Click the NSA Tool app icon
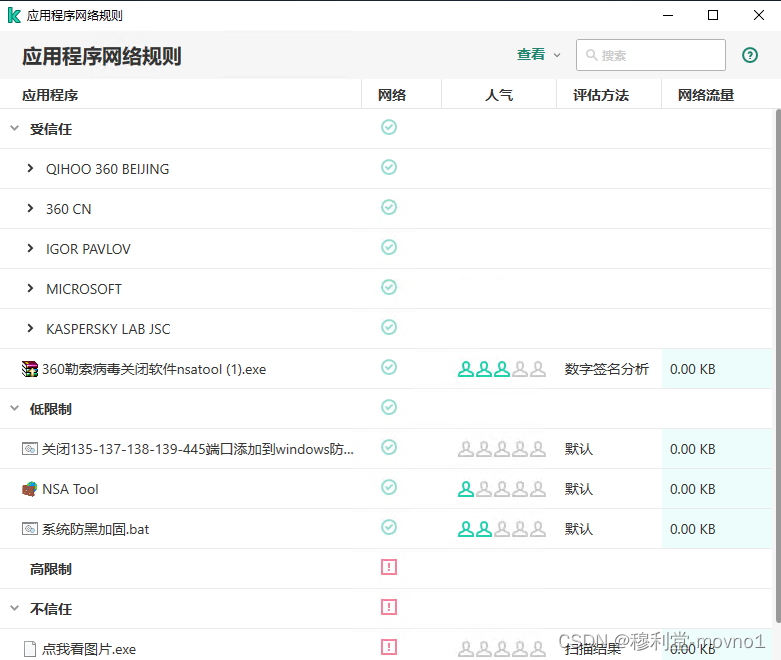 click(30, 489)
